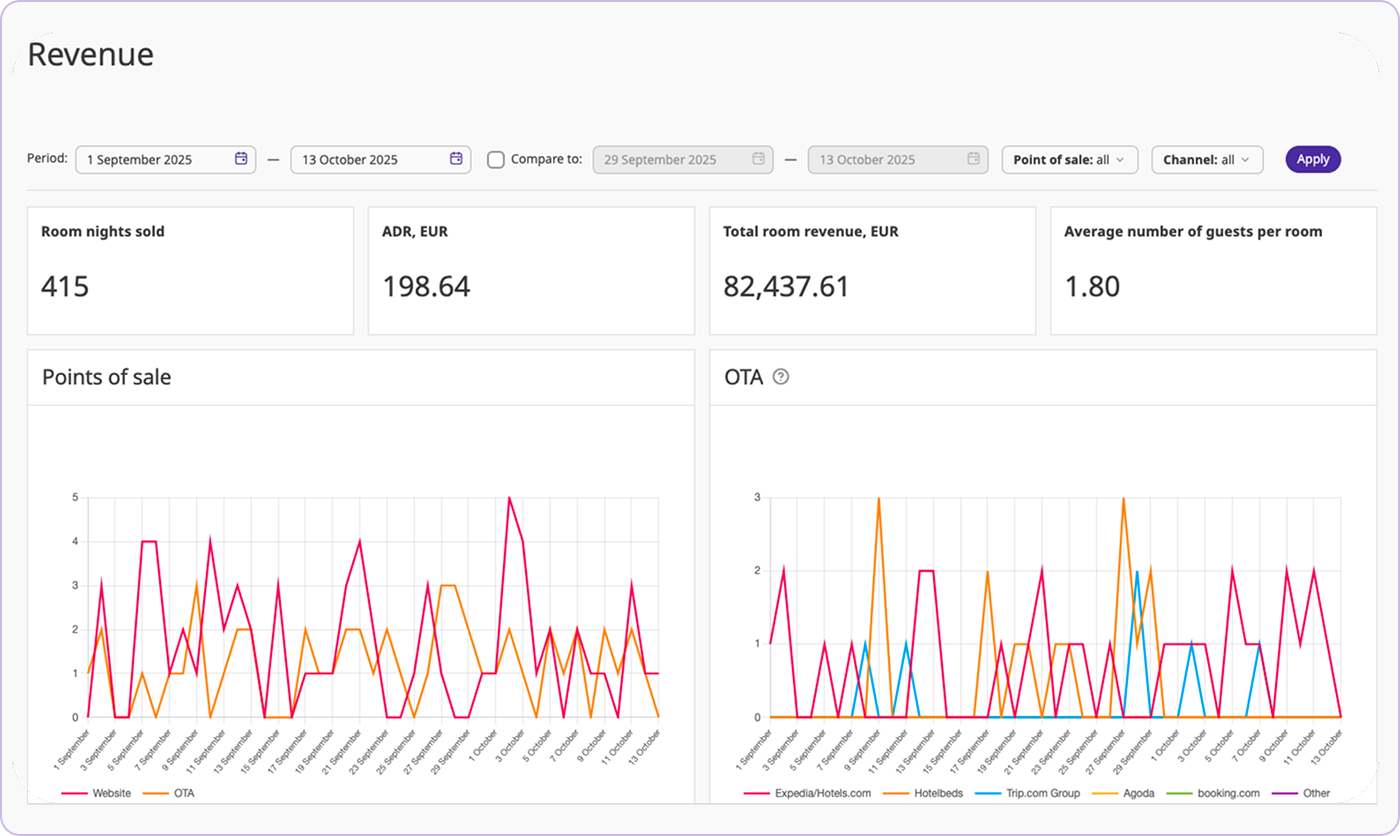1400x836 pixels.
Task: Click the calendar icon beside the comparison end date
Action: tap(972, 159)
